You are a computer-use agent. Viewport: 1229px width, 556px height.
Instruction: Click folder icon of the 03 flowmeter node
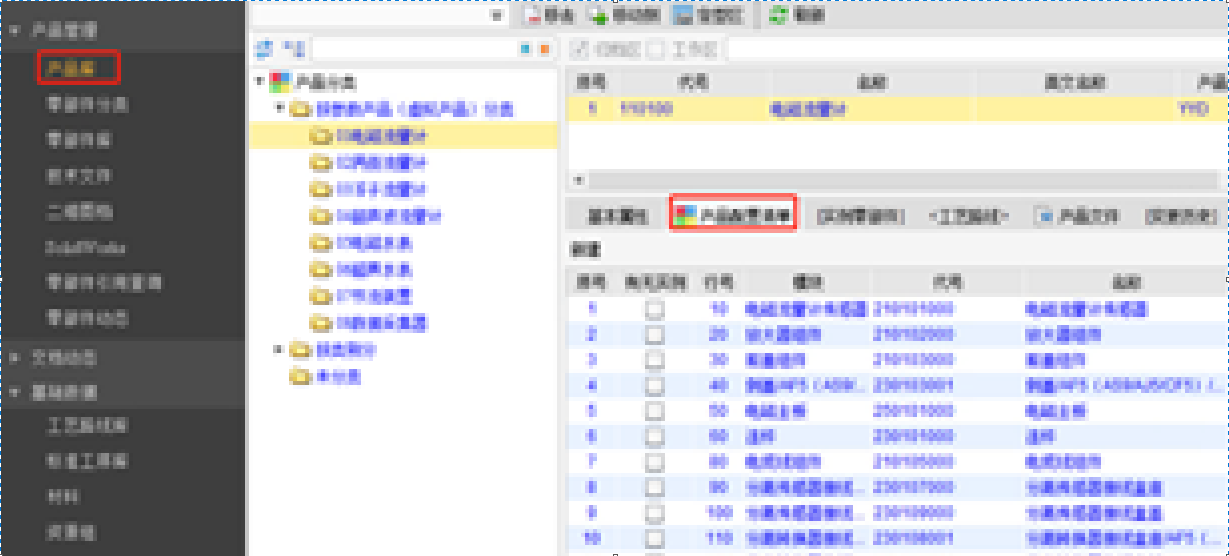(x=320, y=190)
